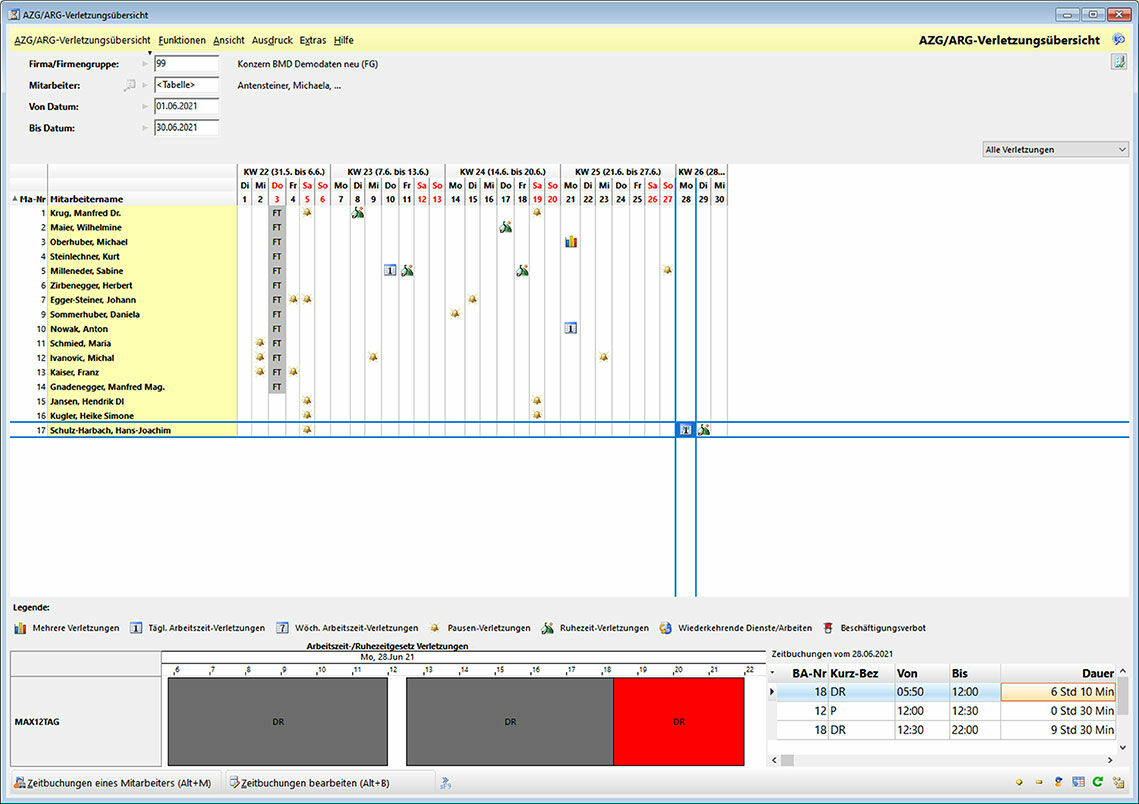Image resolution: width=1139 pixels, height=804 pixels.
Task: Click break violation bell icon for Sommerhuber, Daniela
Action: point(455,314)
